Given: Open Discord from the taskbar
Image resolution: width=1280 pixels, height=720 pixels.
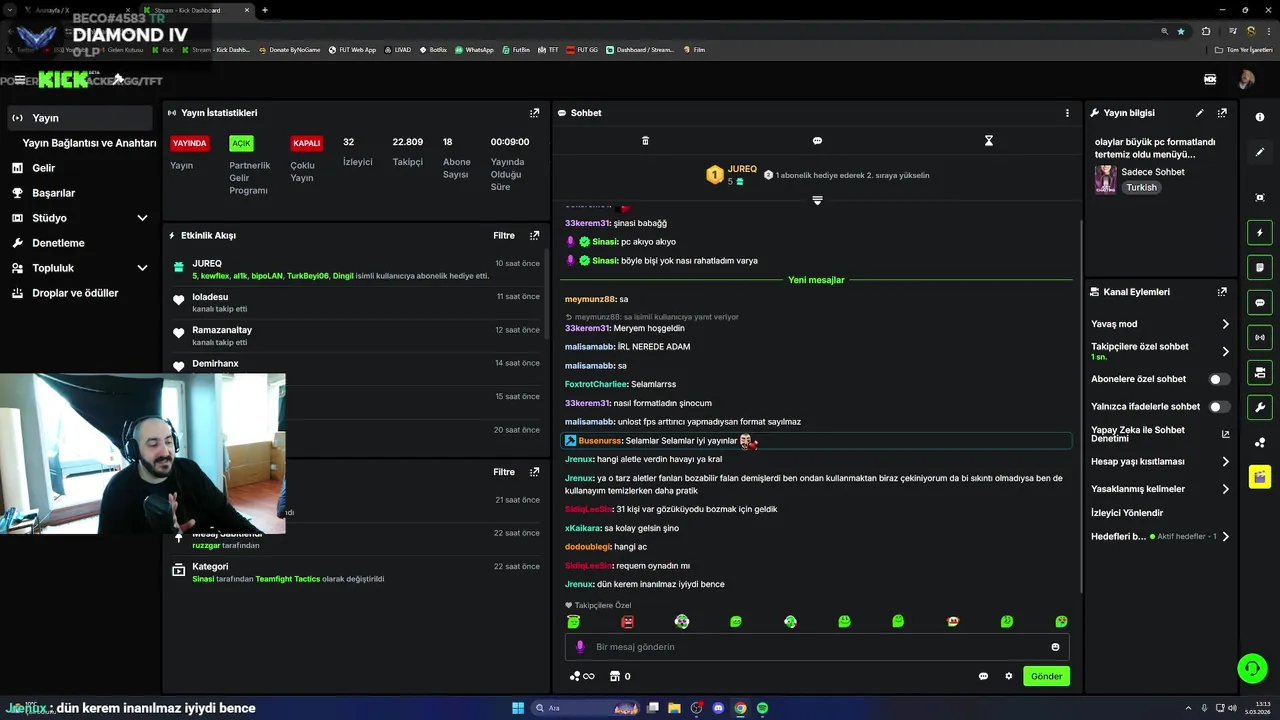Looking at the screenshot, I should [718, 708].
